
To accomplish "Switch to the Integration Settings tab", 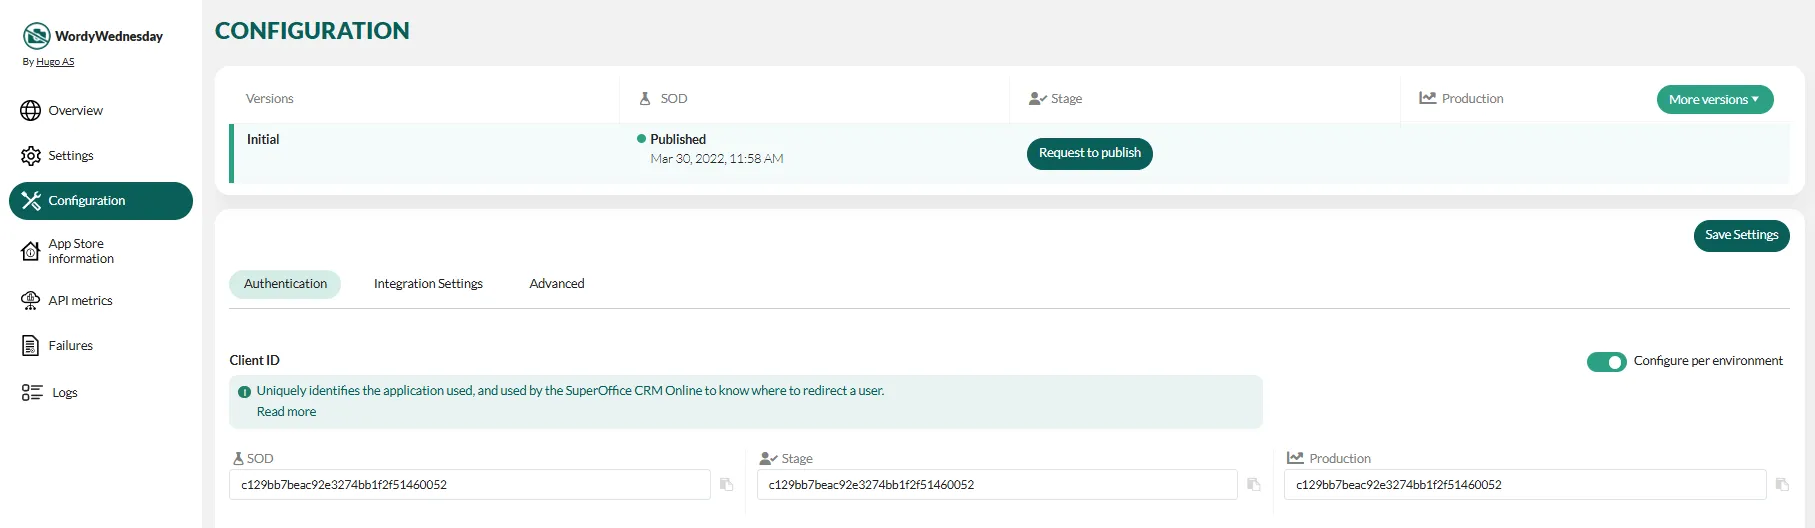I will point(428,284).
